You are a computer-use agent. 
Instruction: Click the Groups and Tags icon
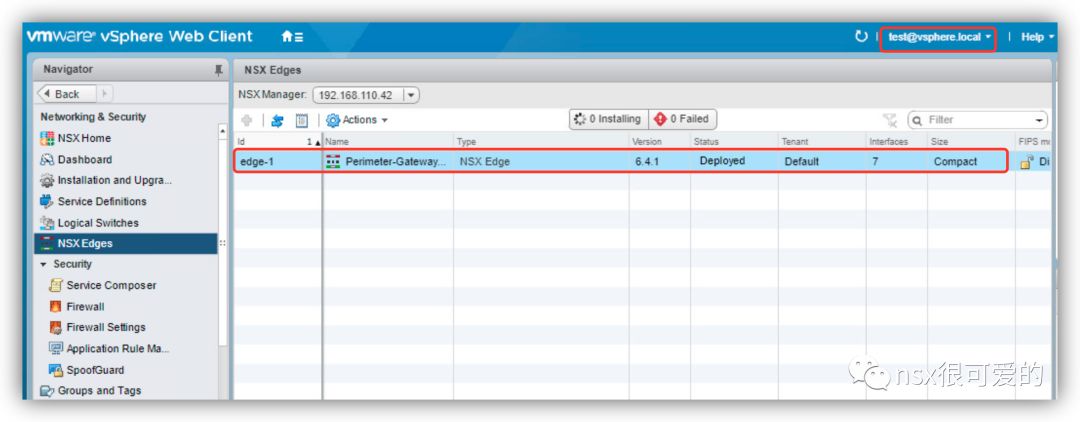(x=47, y=391)
